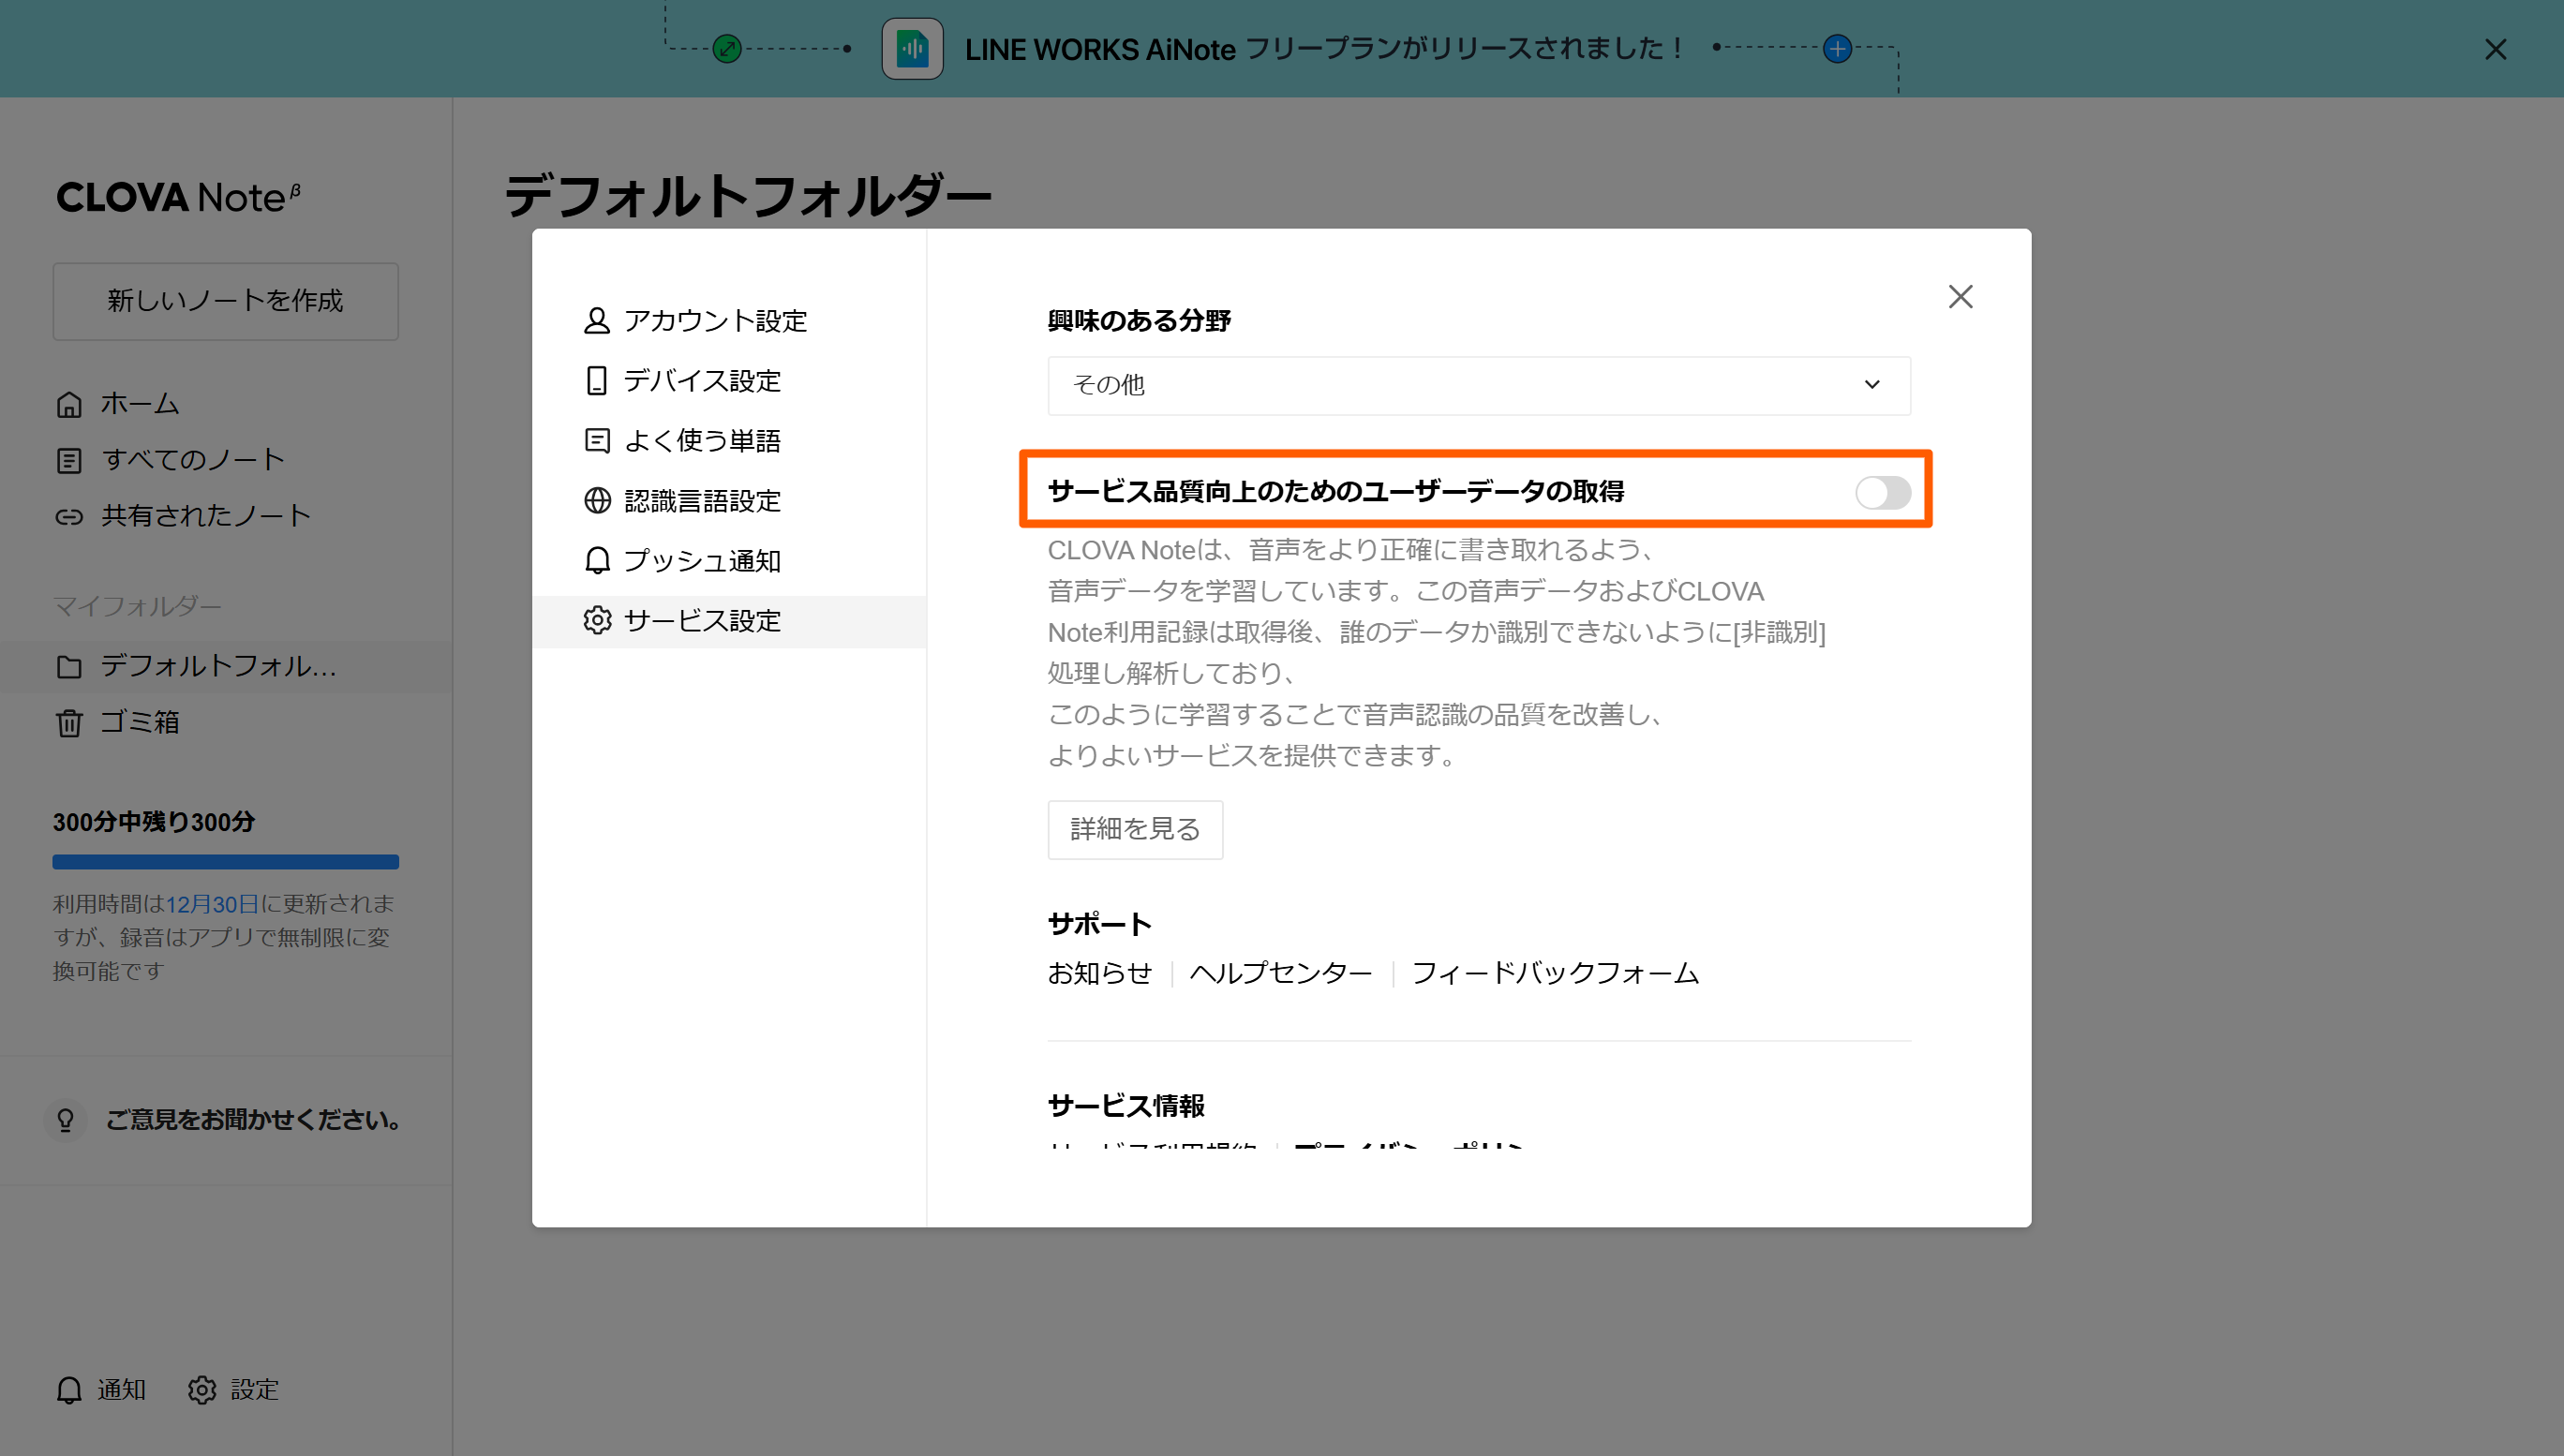Image resolution: width=2564 pixels, height=1456 pixels.
Task: Open the 興味のある分野 dropdown
Action: tap(1478, 385)
